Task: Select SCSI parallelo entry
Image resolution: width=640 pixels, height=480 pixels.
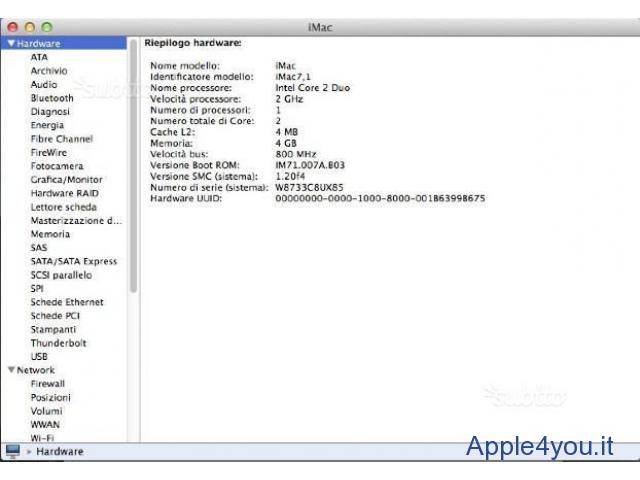Action: [x=61, y=275]
